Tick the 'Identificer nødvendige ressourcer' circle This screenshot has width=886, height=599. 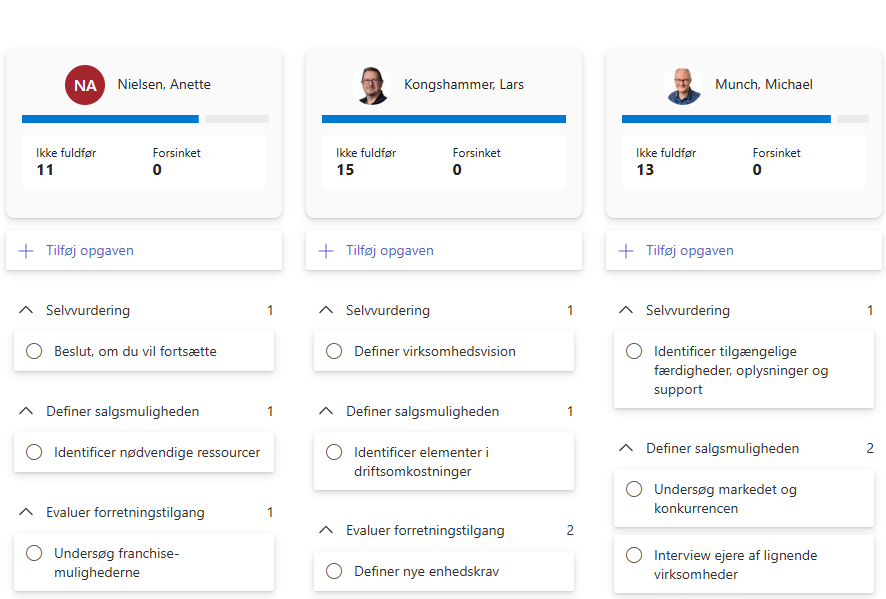pyautogui.click(x=34, y=452)
